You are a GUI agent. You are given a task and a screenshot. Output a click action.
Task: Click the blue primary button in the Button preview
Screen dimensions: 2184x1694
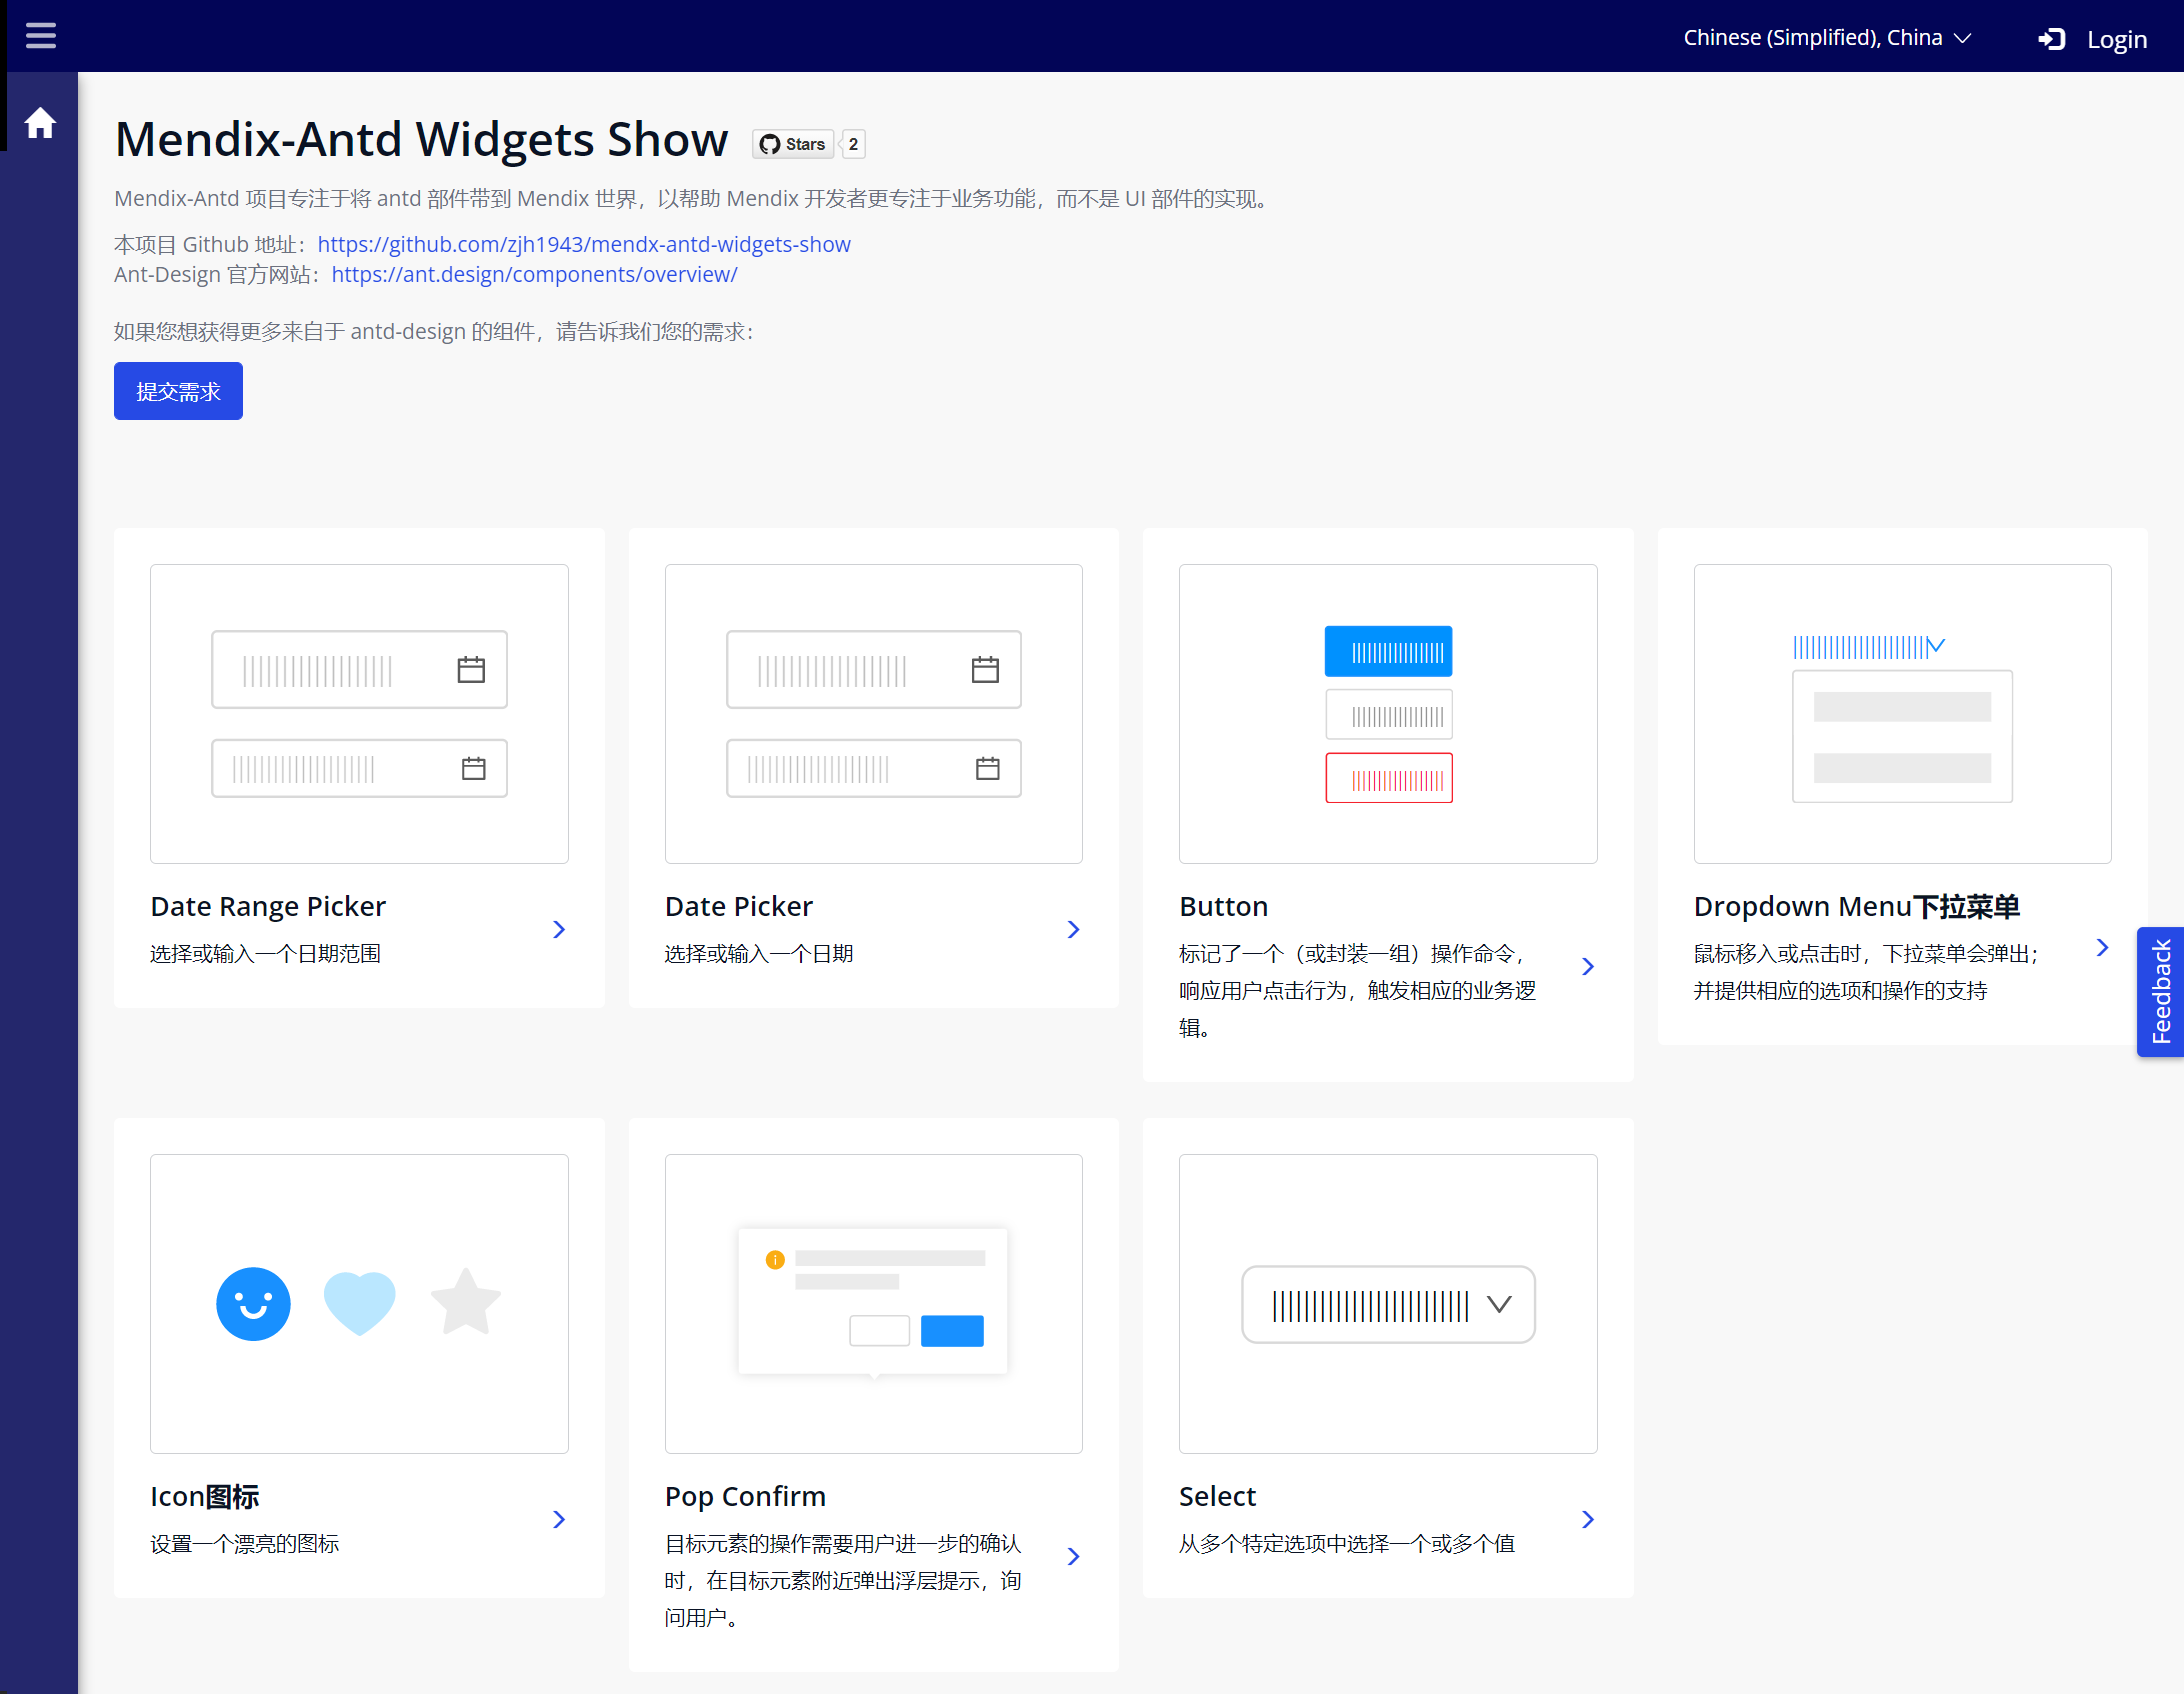(x=1388, y=650)
